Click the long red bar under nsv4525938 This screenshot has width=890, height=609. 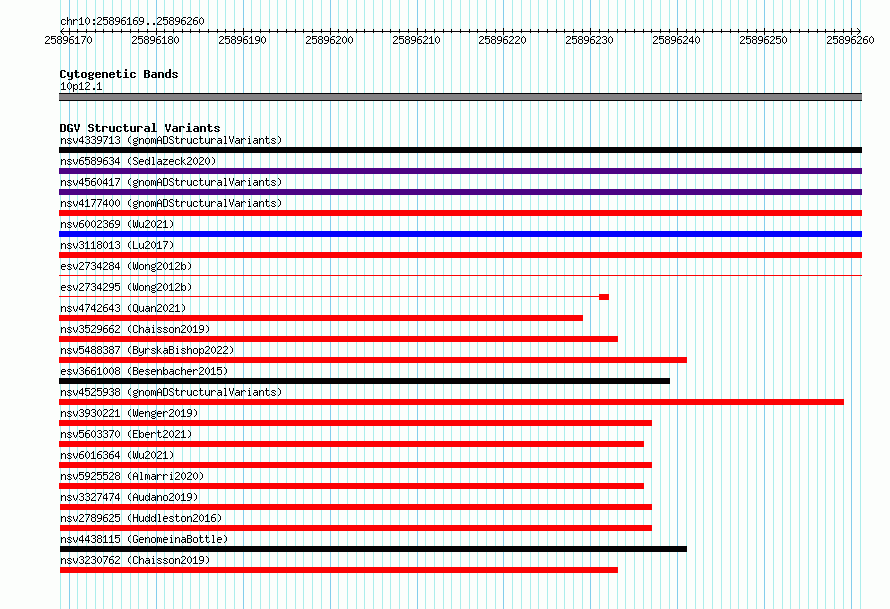coord(451,402)
